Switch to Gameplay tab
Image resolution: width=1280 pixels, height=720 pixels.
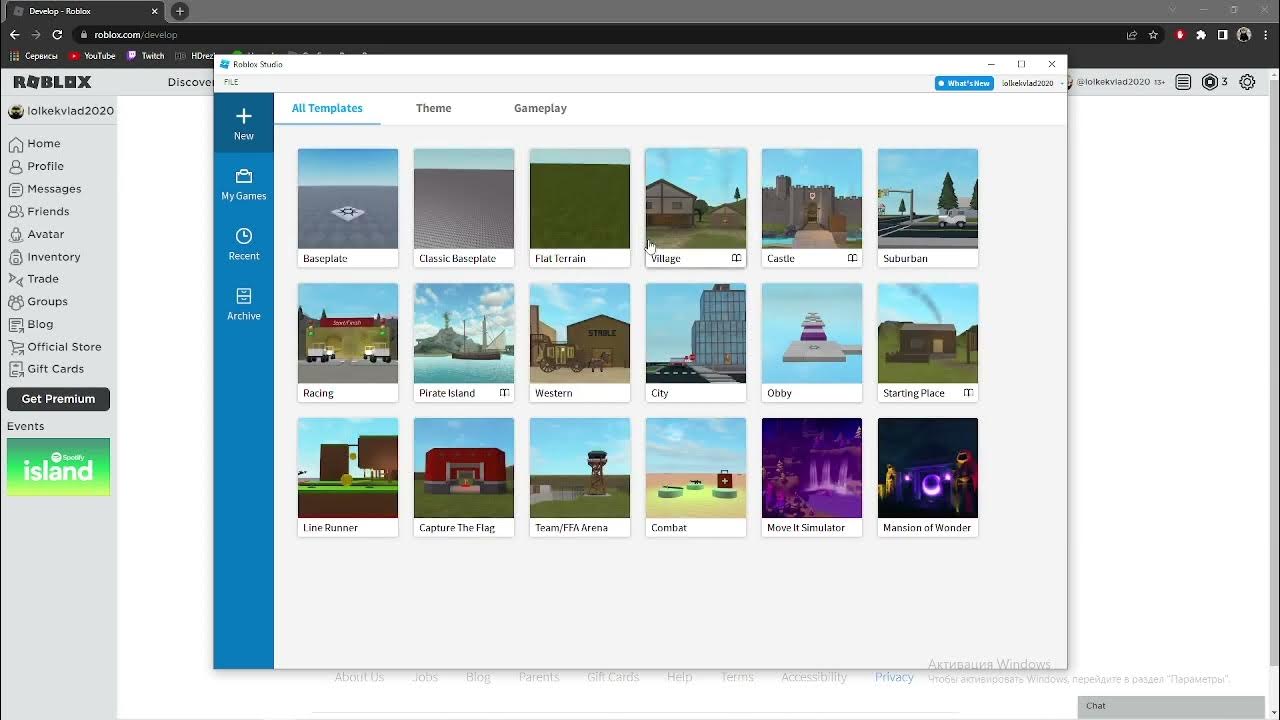coord(540,108)
